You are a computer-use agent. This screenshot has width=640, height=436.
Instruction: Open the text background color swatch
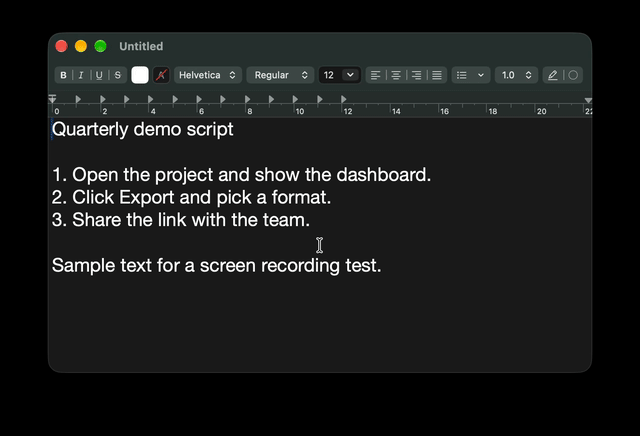point(161,75)
